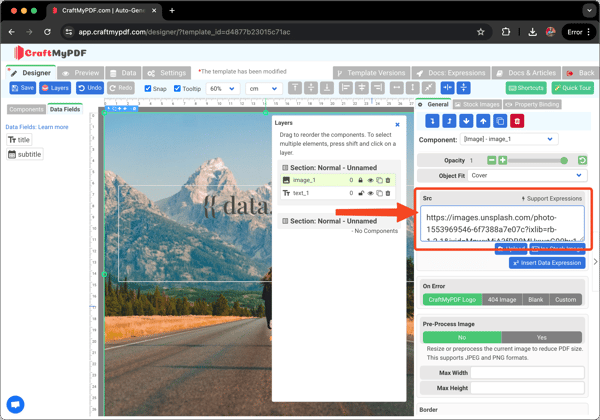
Task: Delete component with red trash button
Action: (x=517, y=121)
